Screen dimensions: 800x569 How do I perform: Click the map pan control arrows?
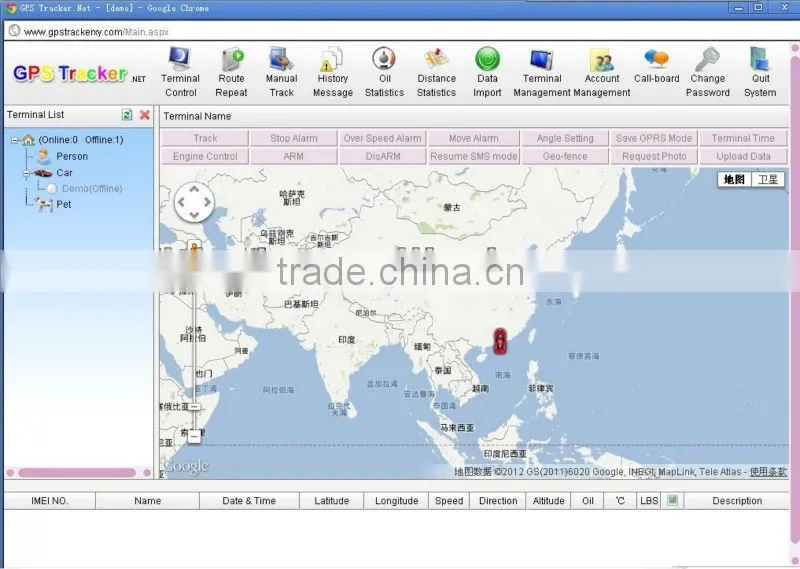[194, 202]
